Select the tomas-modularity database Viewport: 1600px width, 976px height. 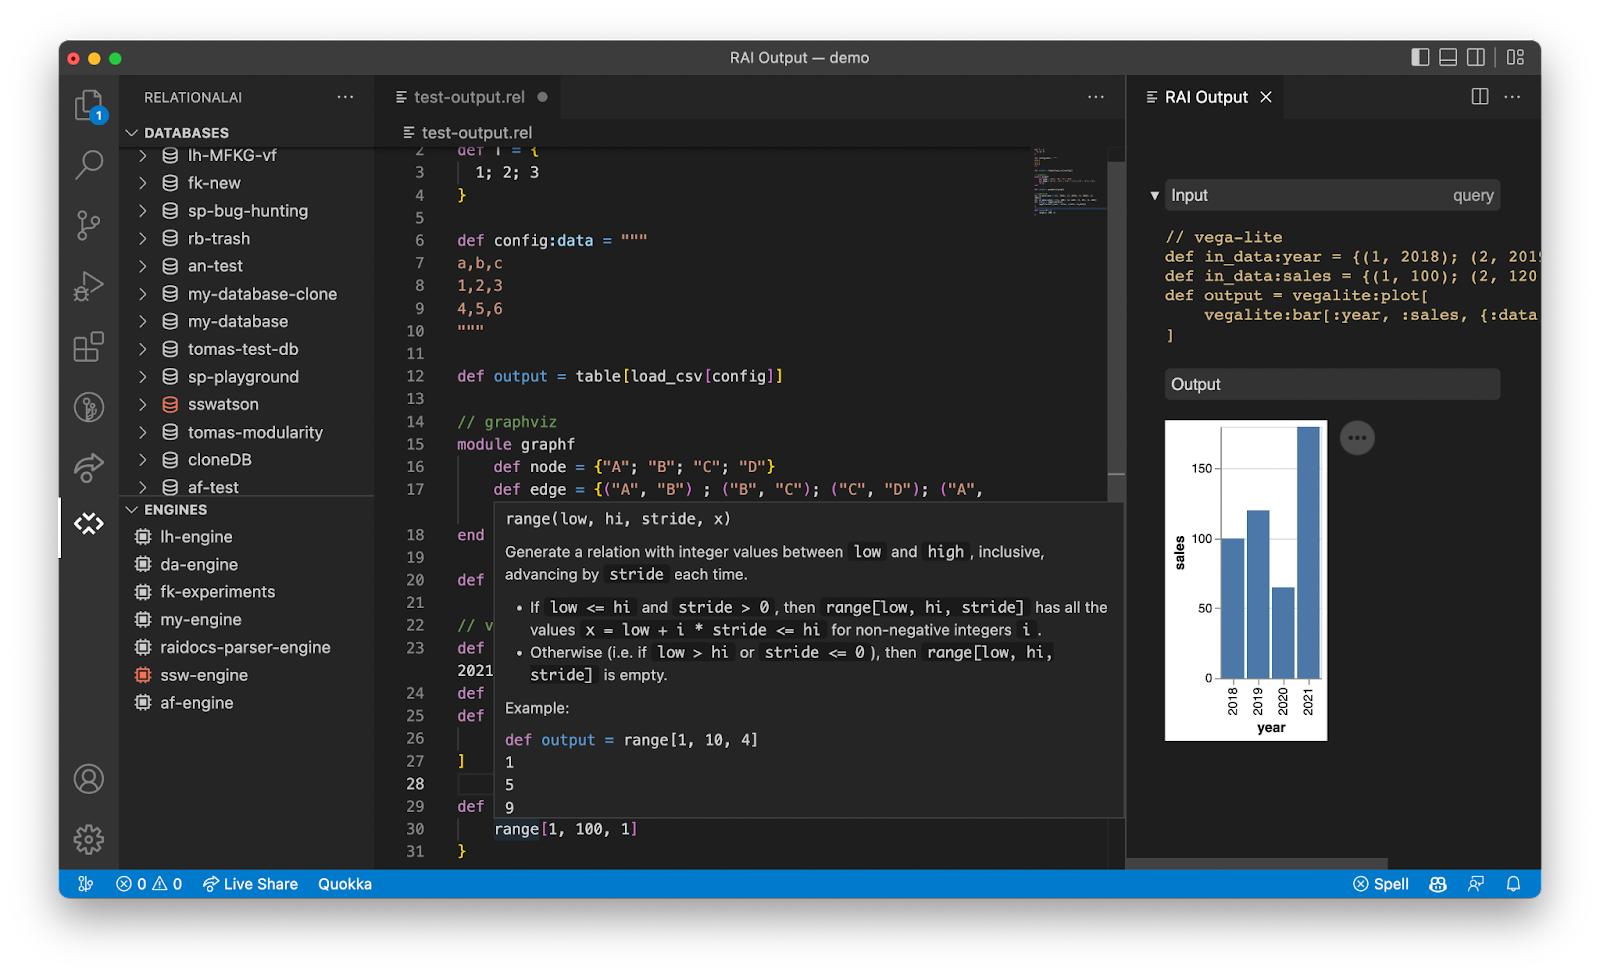(x=255, y=432)
